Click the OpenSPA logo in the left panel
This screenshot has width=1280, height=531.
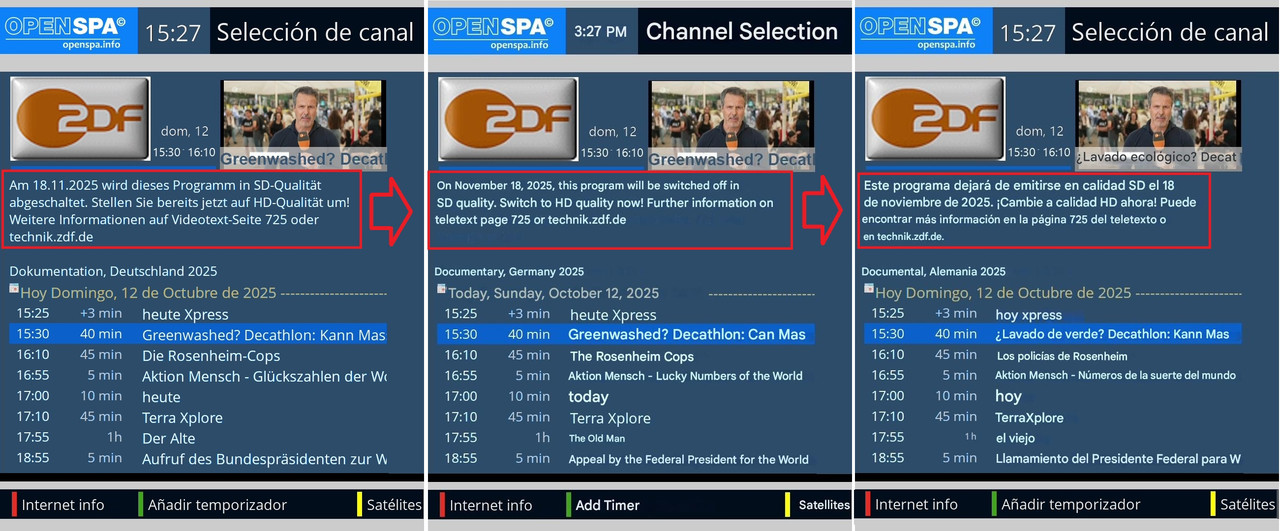tap(69, 31)
